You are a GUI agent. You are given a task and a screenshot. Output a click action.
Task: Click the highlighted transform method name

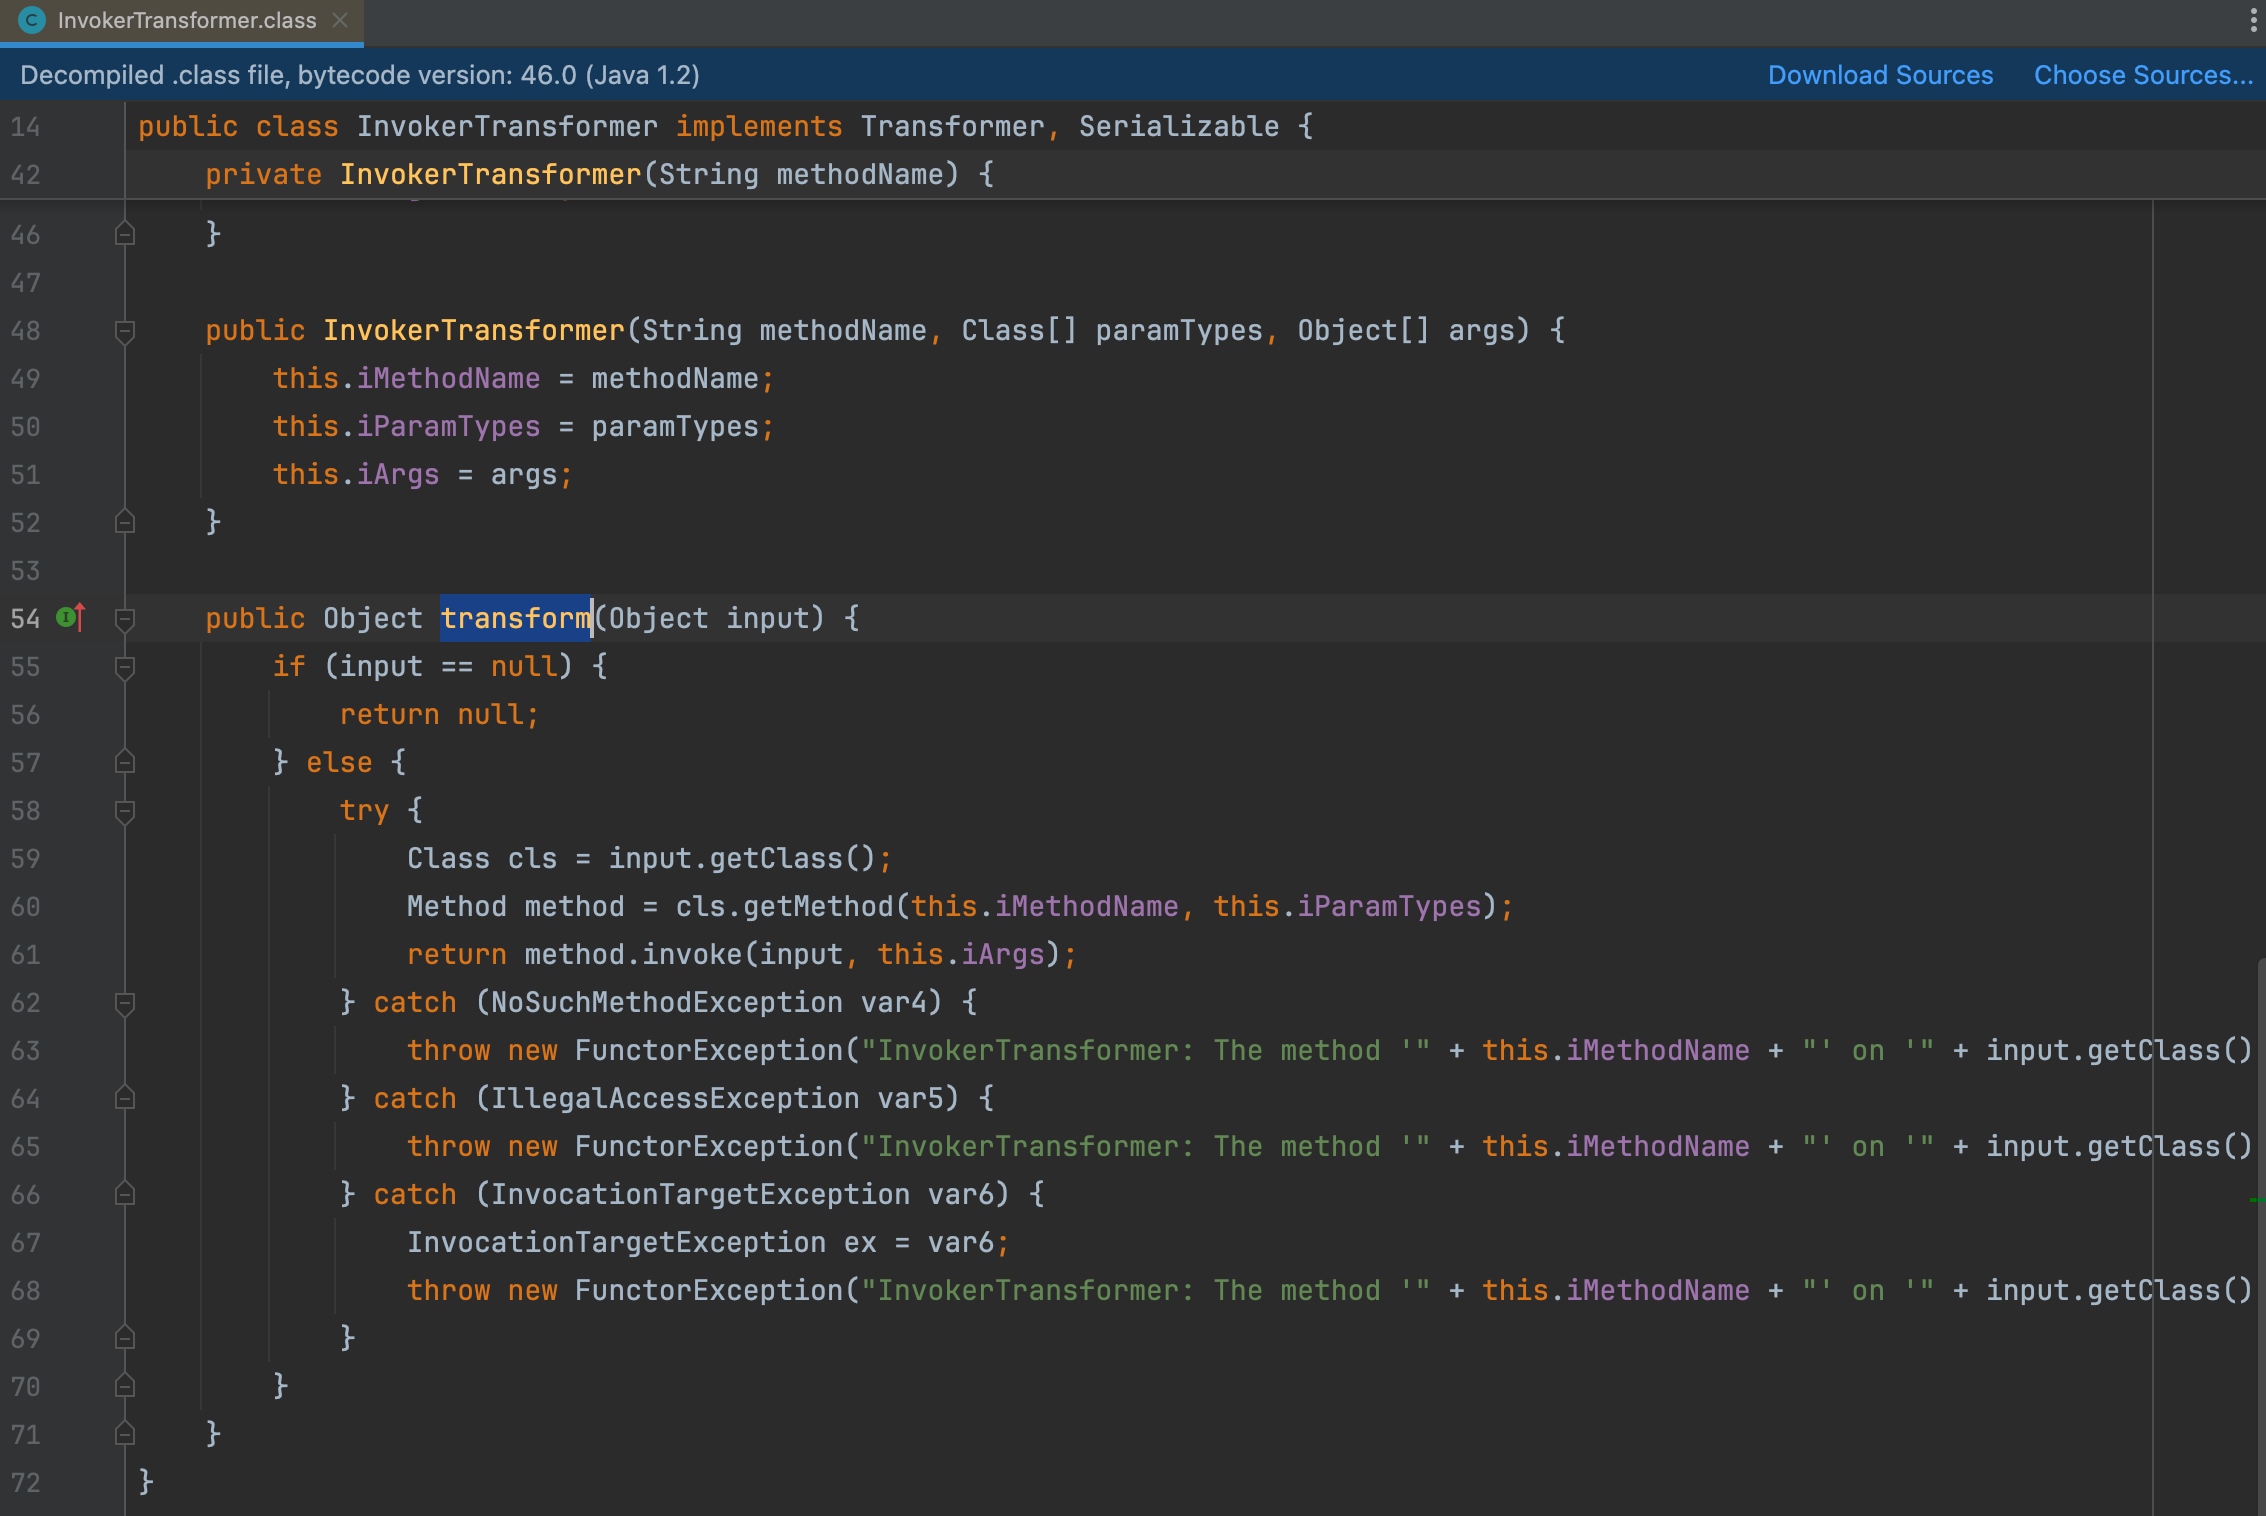516,618
